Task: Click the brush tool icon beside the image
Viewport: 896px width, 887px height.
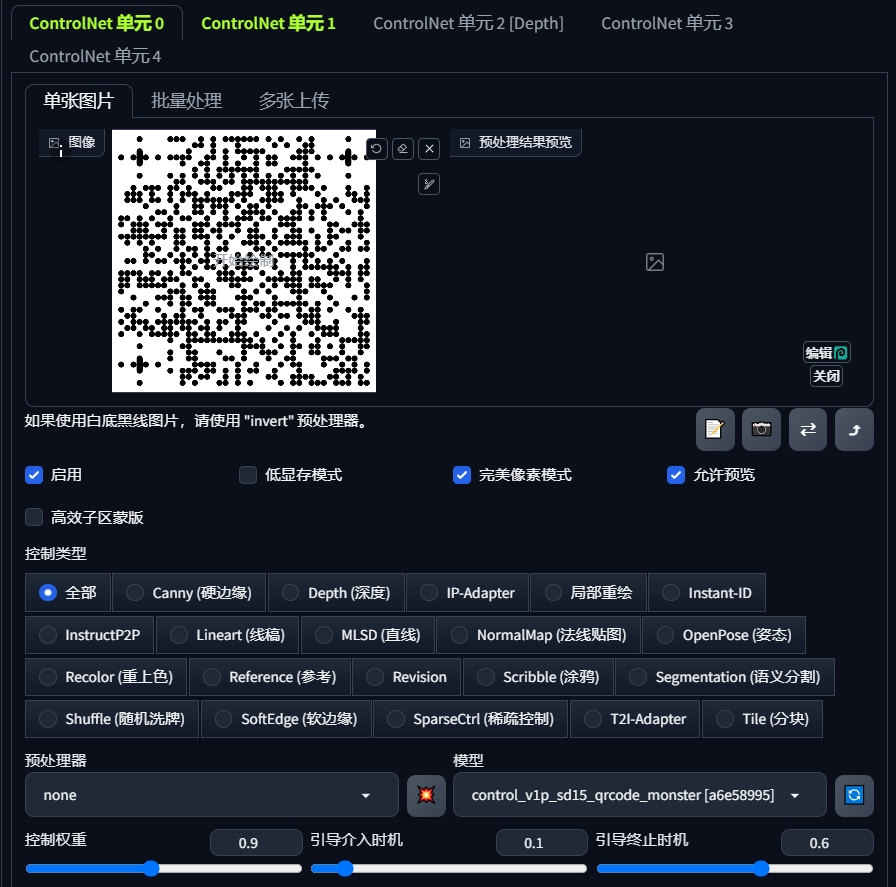Action: pos(429,184)
